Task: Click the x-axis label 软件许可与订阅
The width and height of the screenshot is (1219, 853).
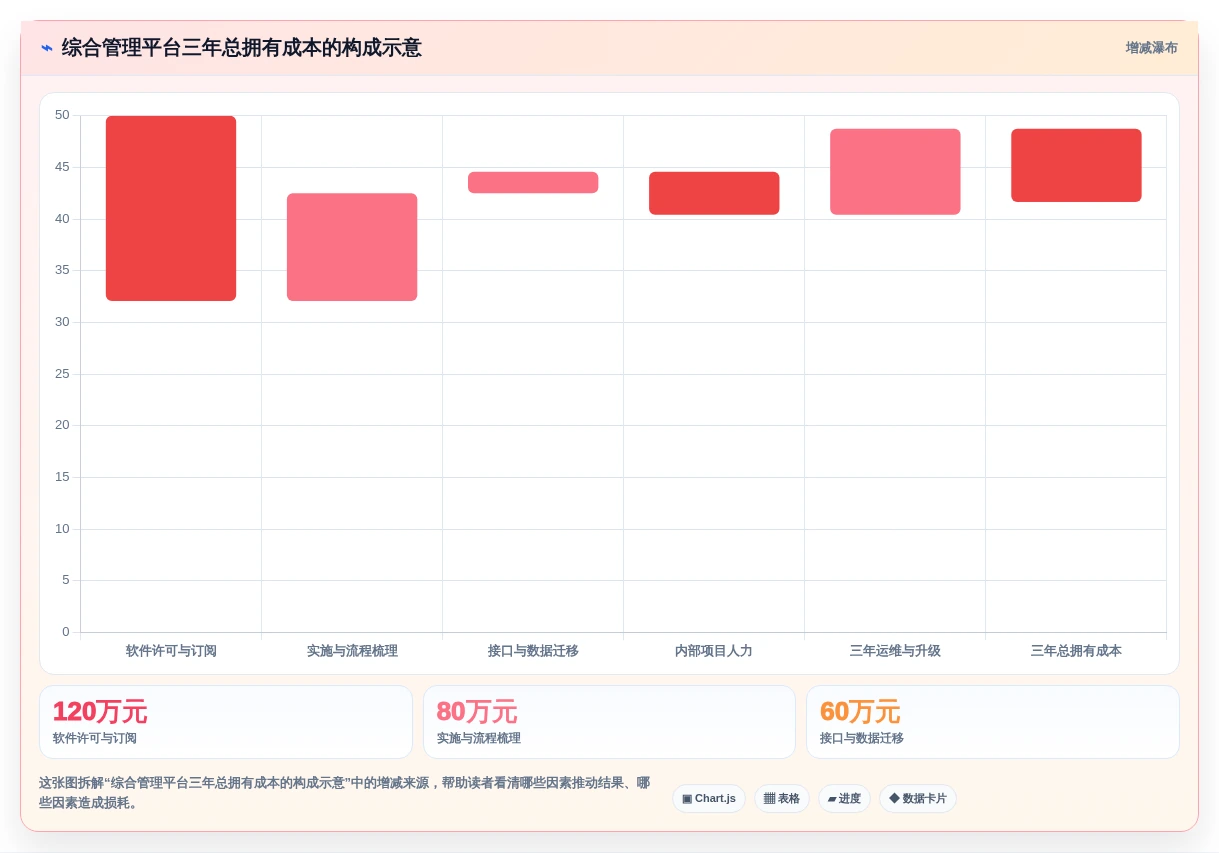Action: pos(171,651)
